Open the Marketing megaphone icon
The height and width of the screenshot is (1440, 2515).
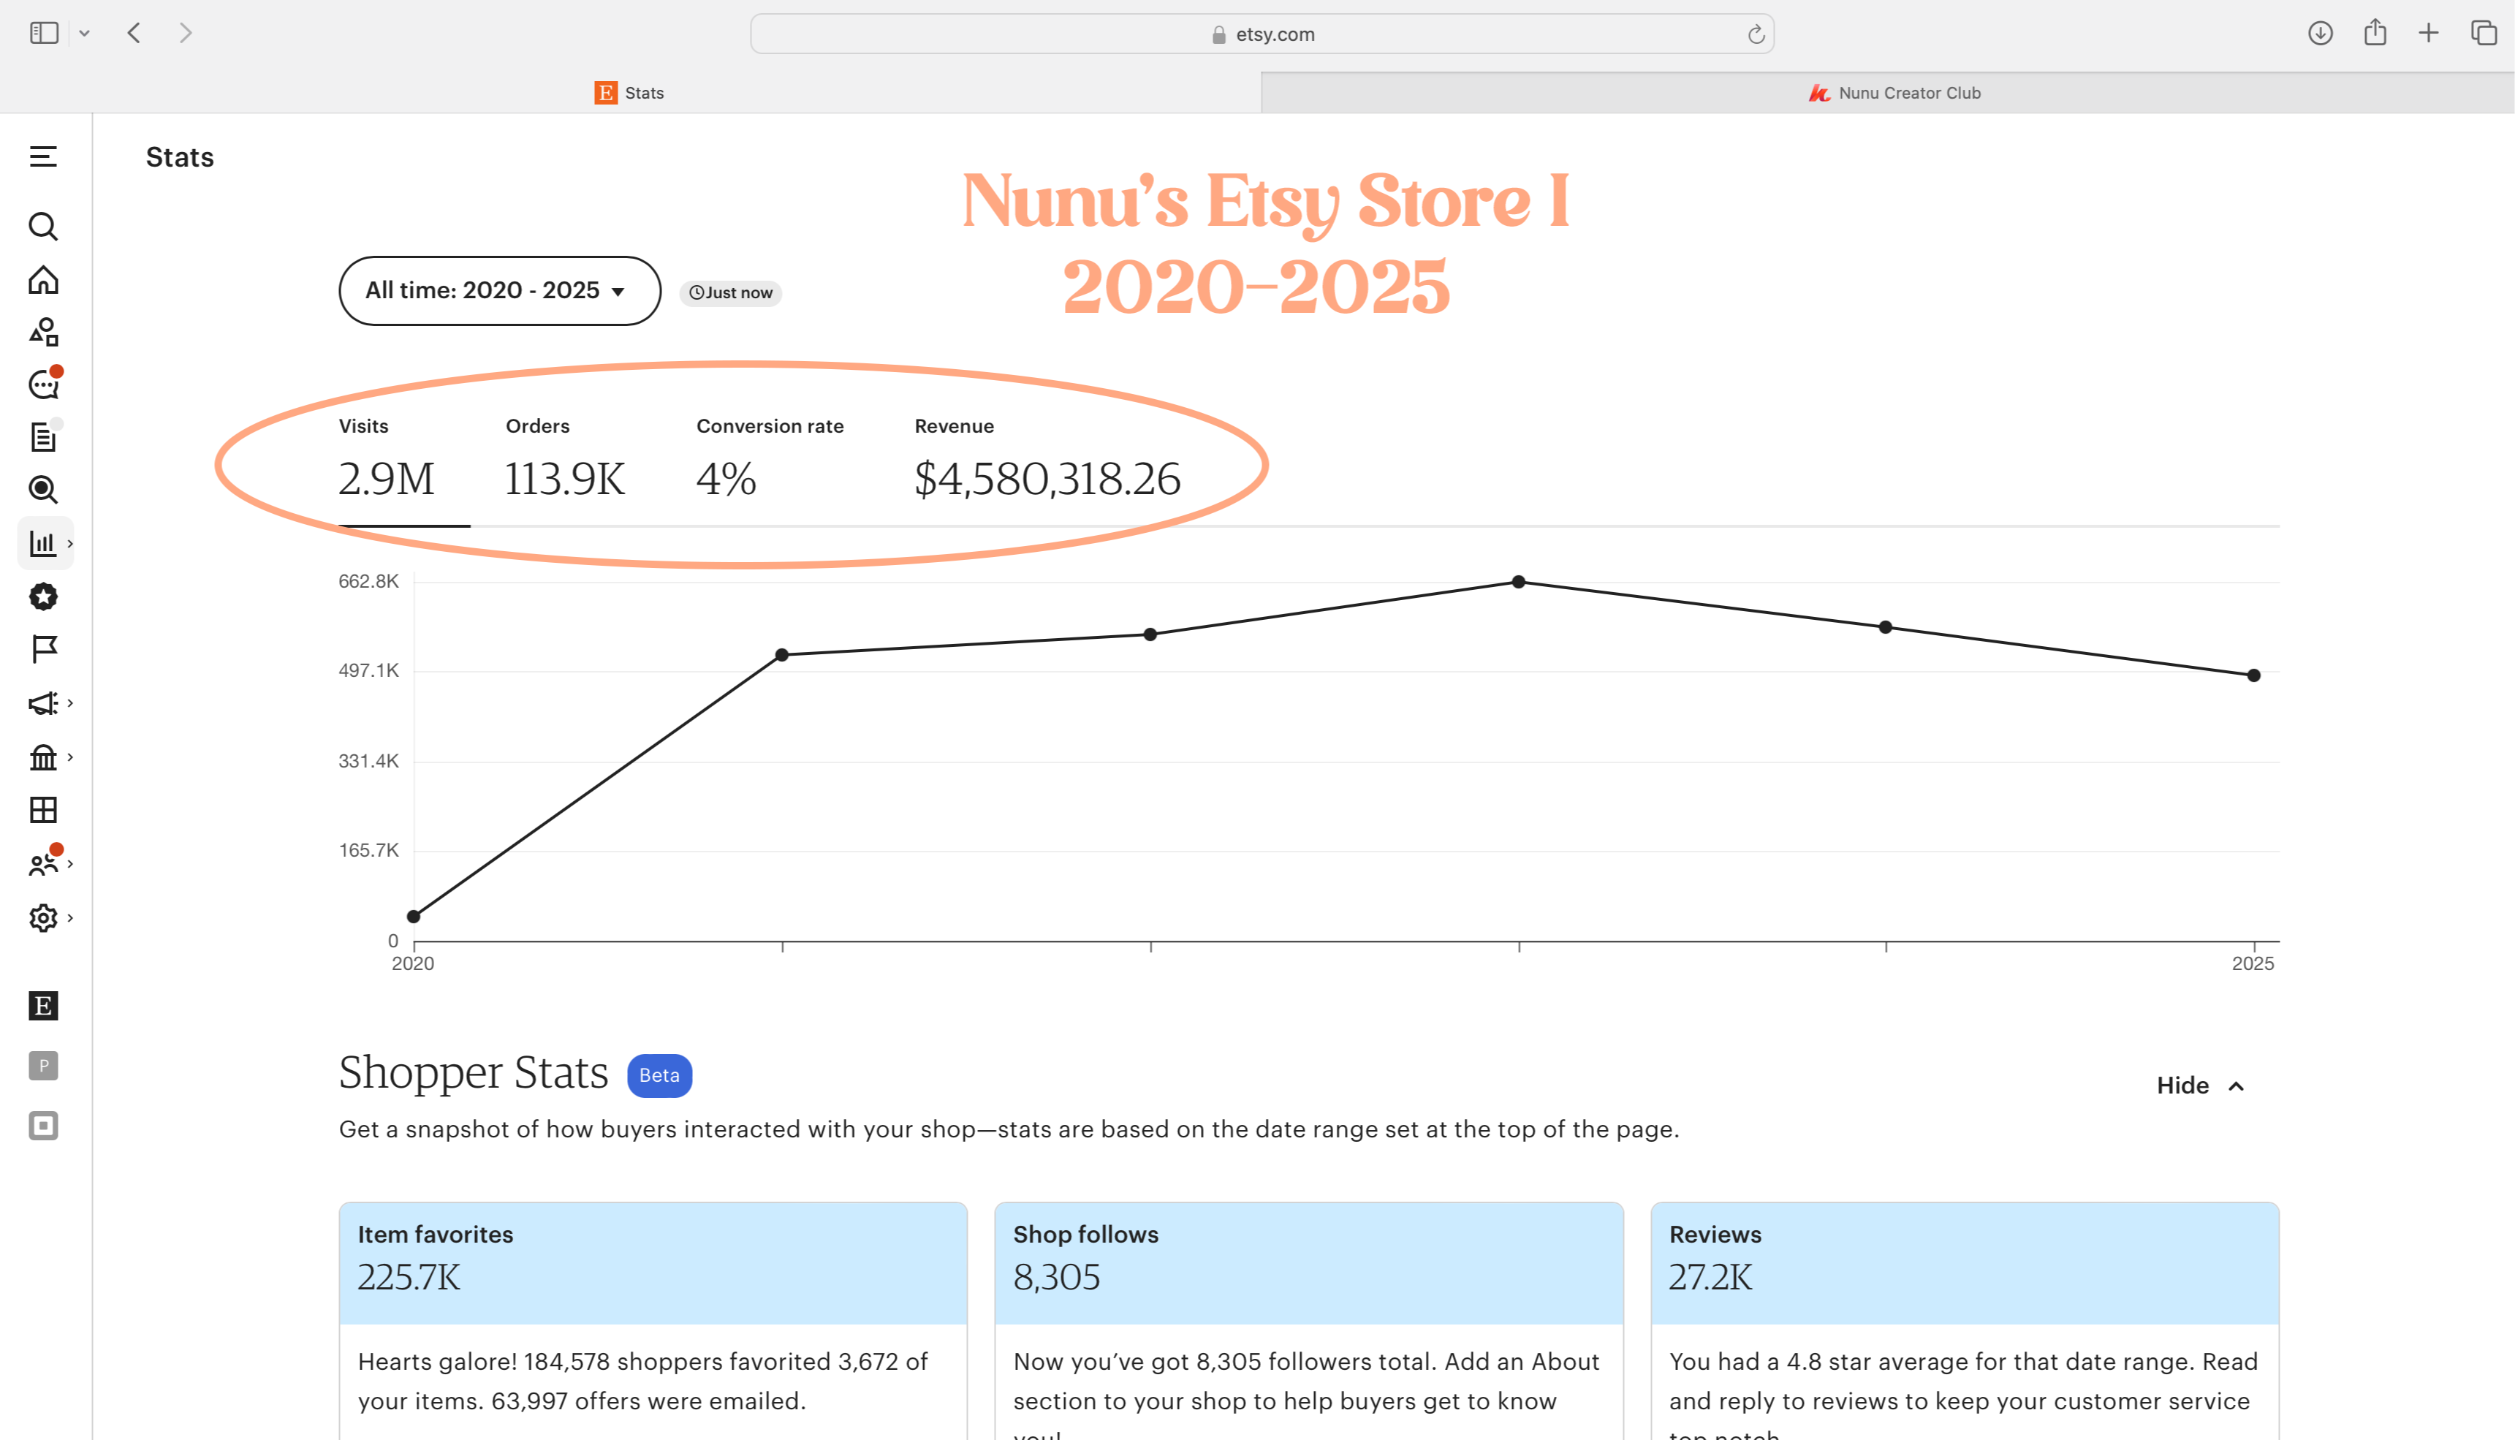pyautogui.click(x=43, y=703)
